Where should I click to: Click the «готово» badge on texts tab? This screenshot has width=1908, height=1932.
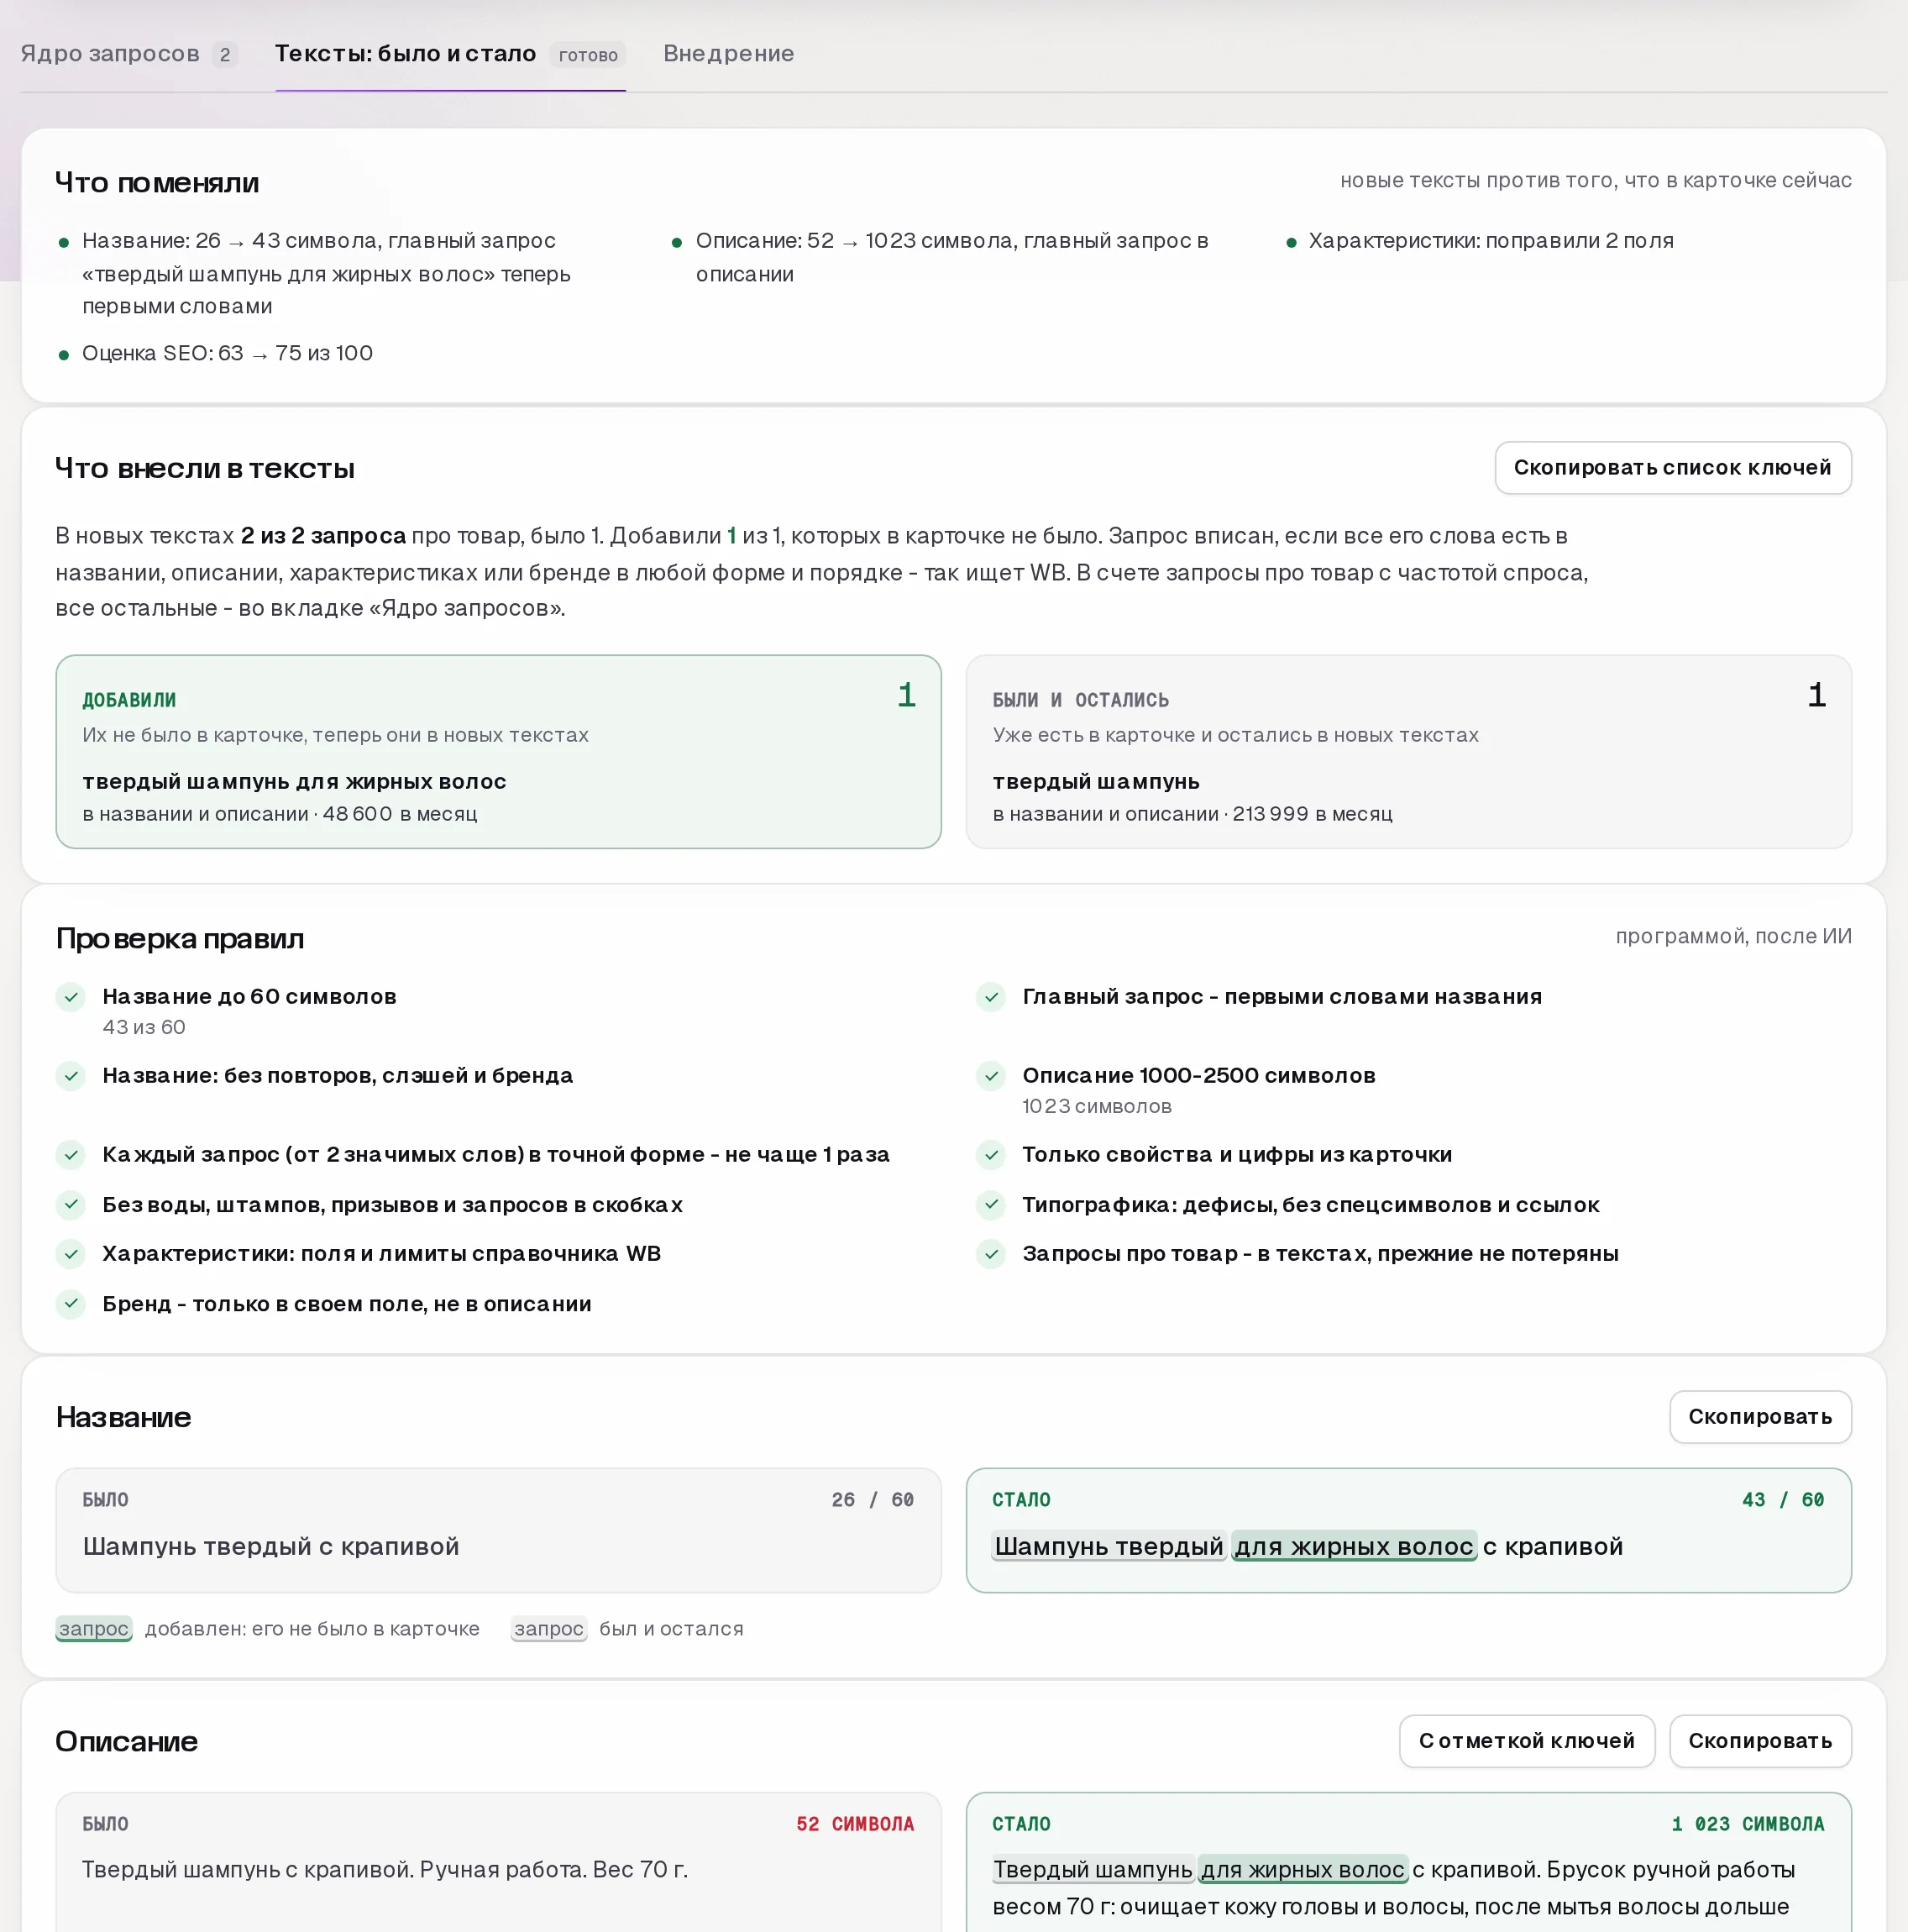pyautogui.click(x=588, y=55)
